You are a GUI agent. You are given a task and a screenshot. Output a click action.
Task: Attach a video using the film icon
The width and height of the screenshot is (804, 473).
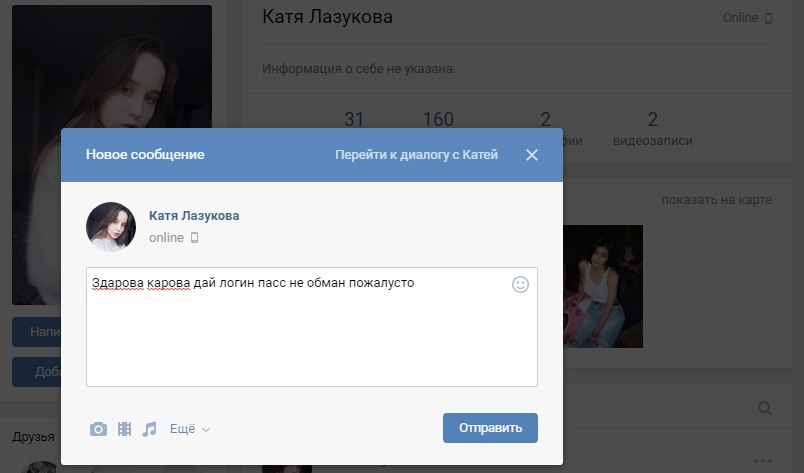[124, 429]
